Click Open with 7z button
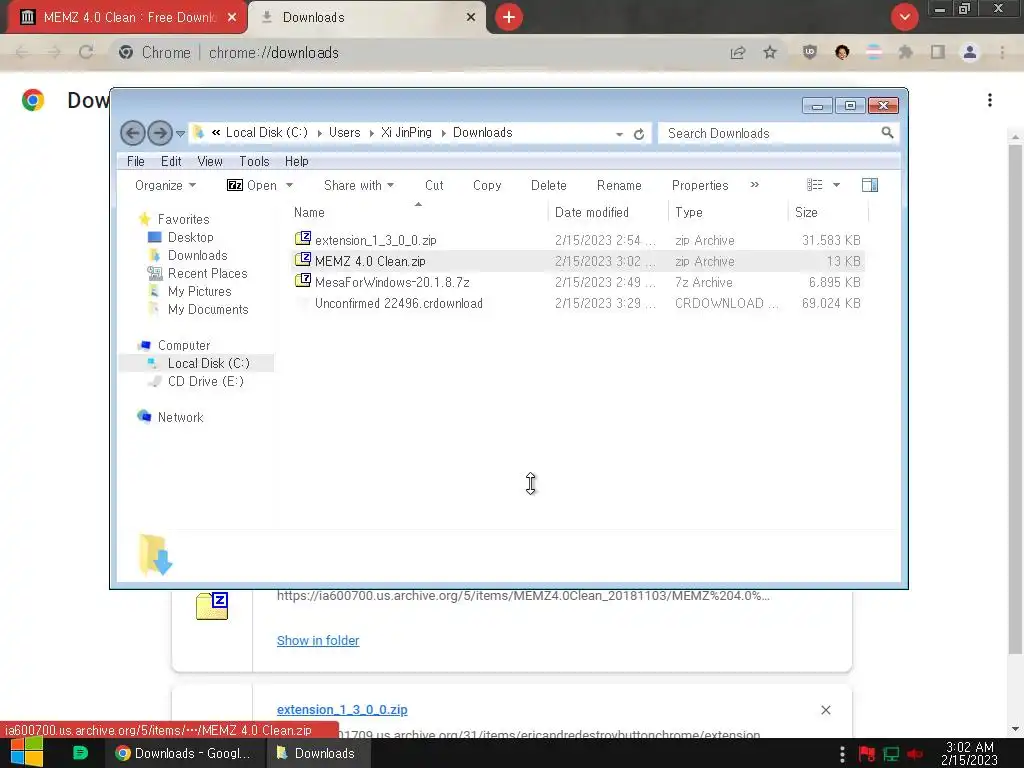 (252, 185)
